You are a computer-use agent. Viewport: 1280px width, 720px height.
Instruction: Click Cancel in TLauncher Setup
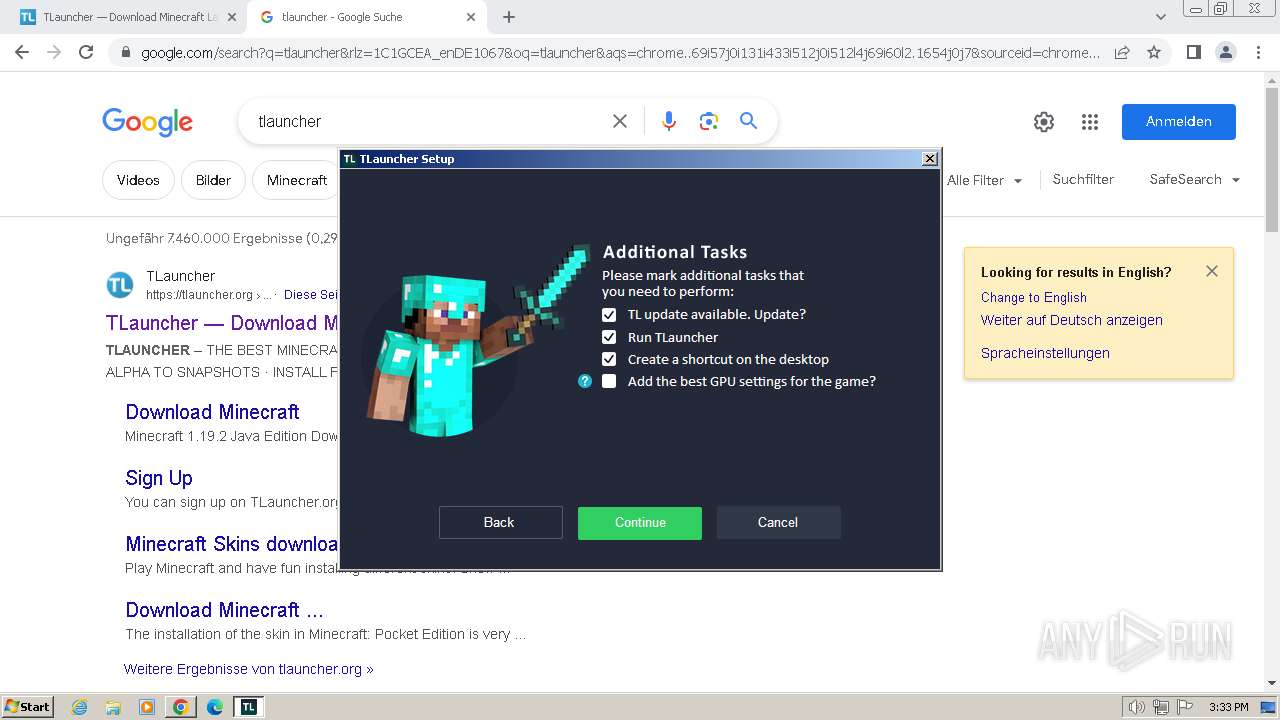click(778, 522)
